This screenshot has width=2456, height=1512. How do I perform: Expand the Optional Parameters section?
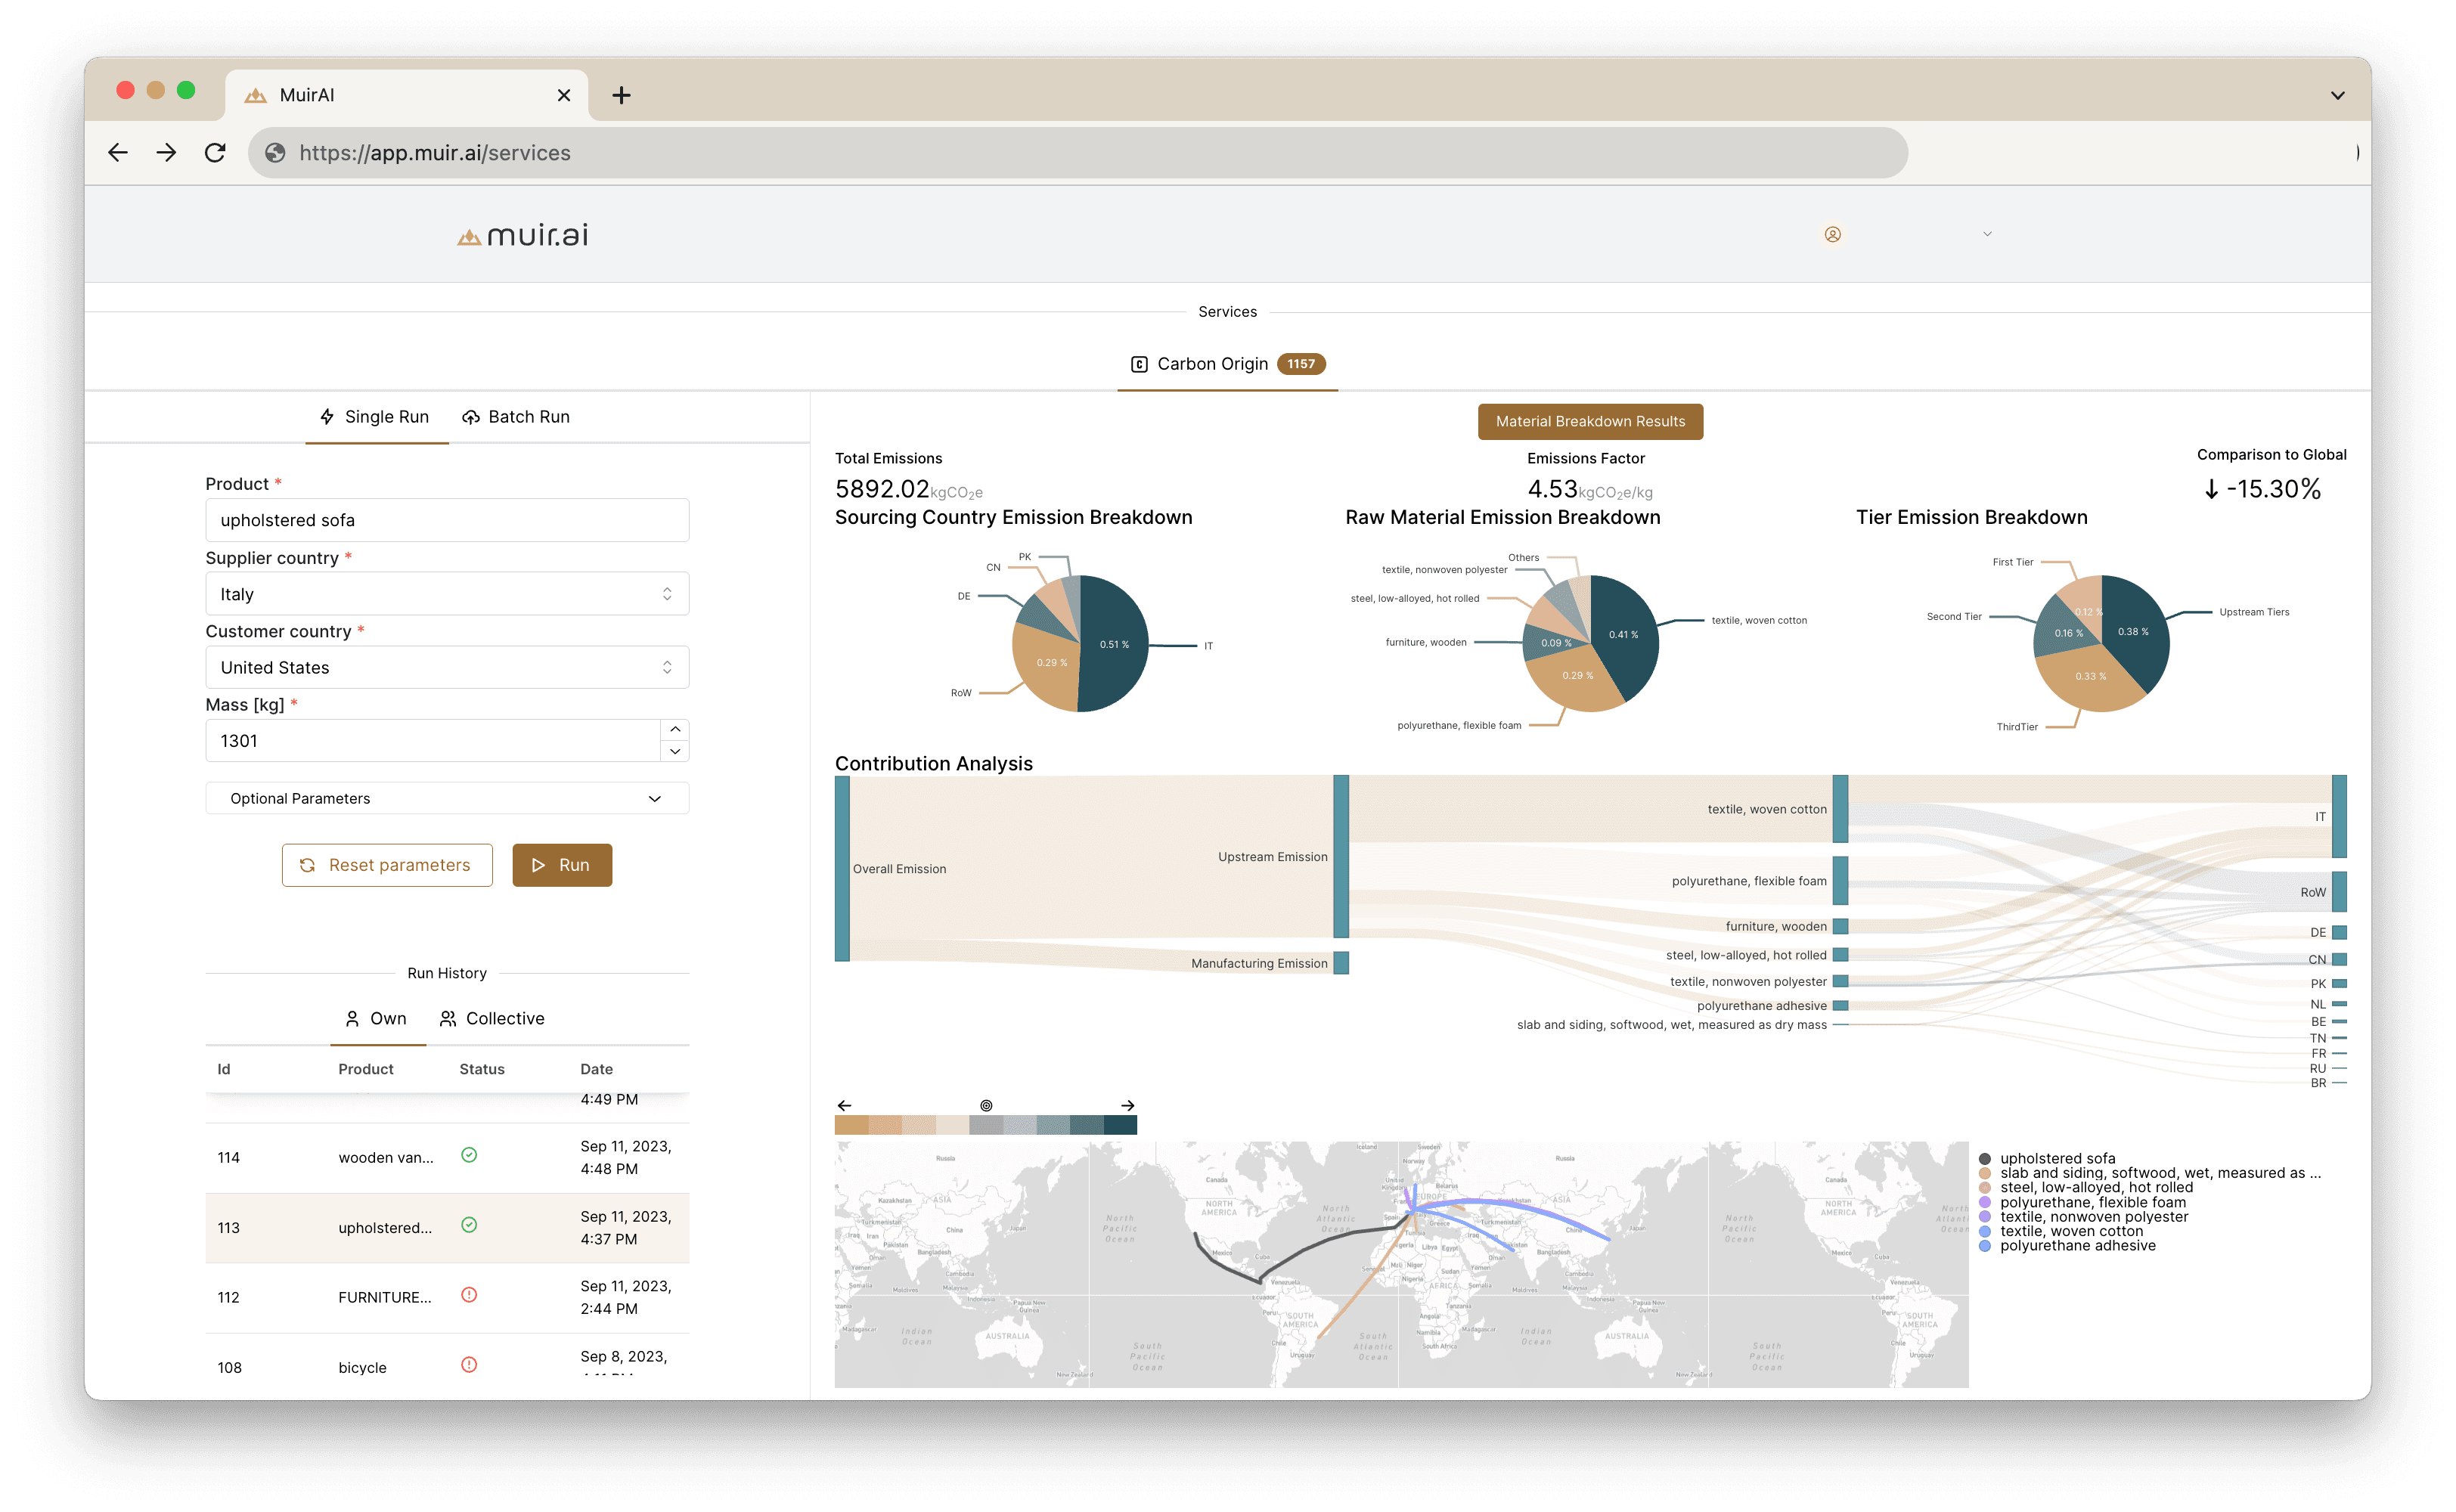click(447, 798)
